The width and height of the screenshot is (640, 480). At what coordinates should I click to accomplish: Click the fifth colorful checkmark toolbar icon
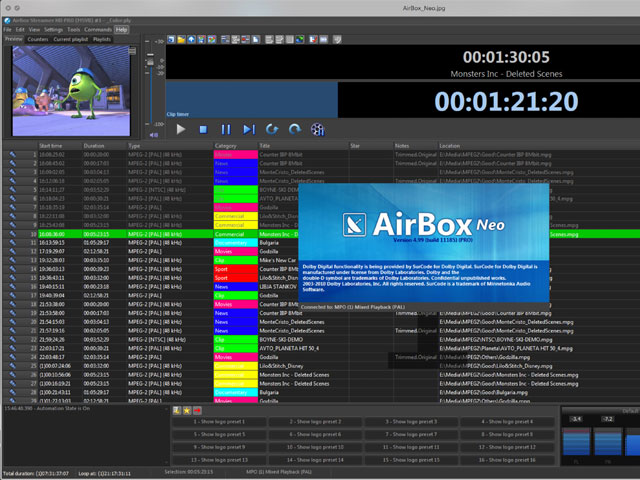211,40
